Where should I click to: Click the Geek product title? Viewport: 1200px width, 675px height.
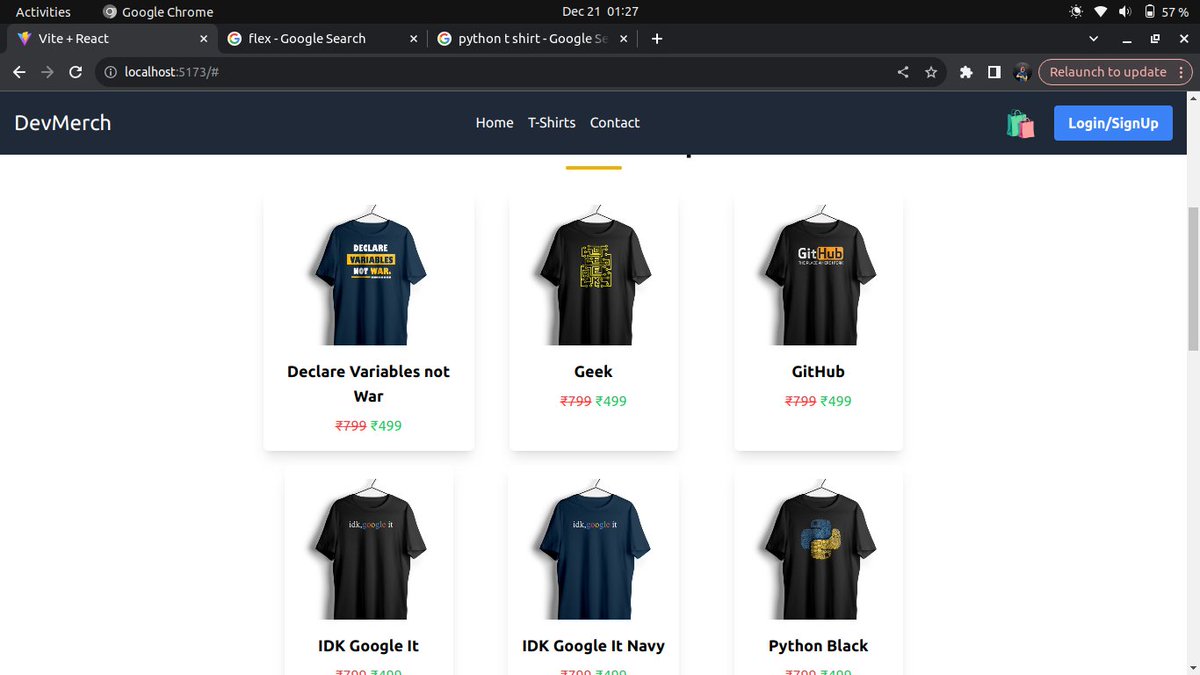click(x=593, y=372)
